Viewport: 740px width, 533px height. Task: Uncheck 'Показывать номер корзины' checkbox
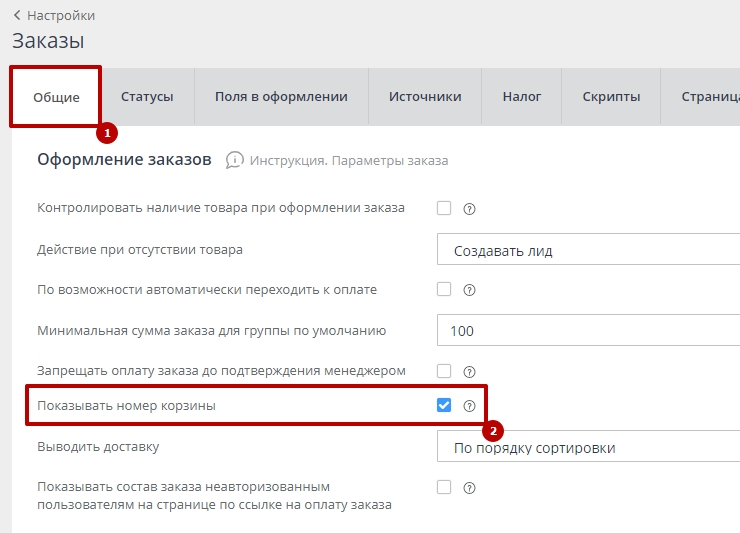[x=444, y=406]
